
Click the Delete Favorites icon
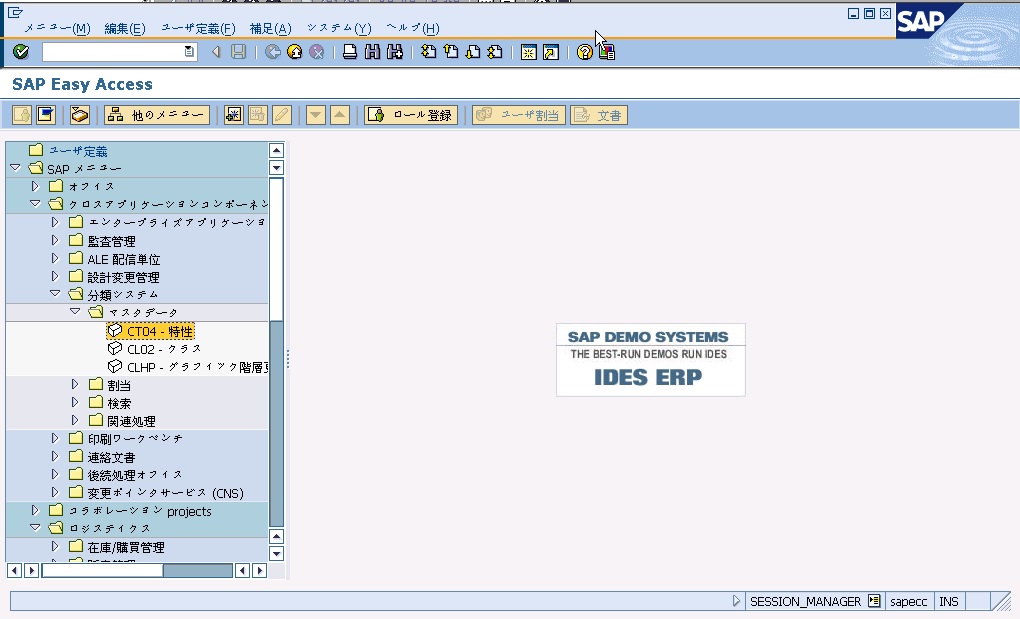coord(258,115)
